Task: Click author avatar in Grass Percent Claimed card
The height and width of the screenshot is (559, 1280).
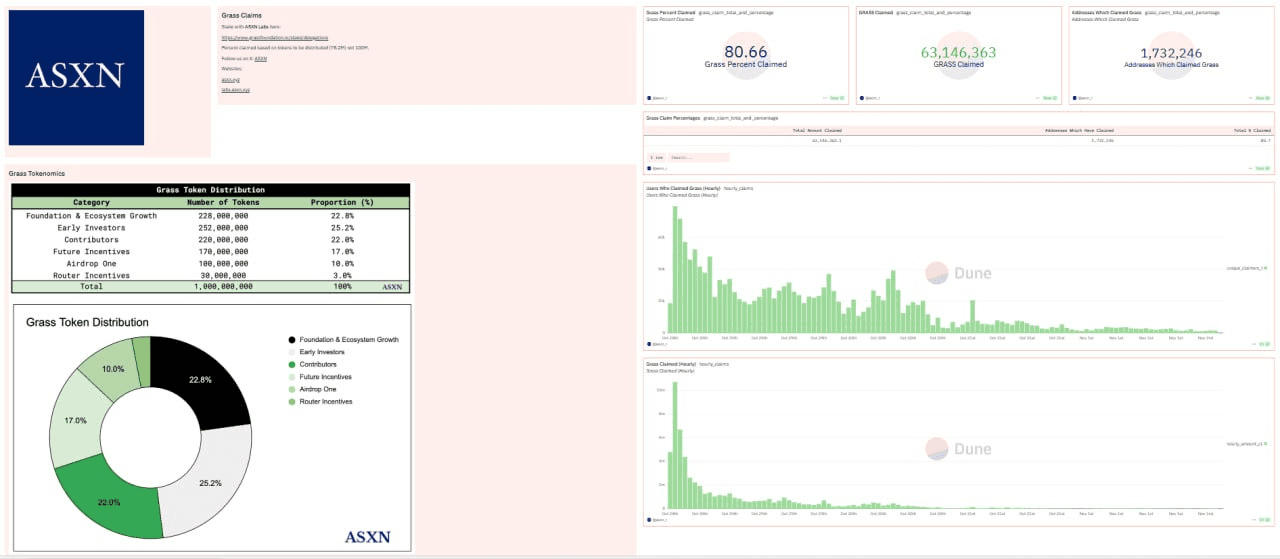Action: (x=650, y=98)
